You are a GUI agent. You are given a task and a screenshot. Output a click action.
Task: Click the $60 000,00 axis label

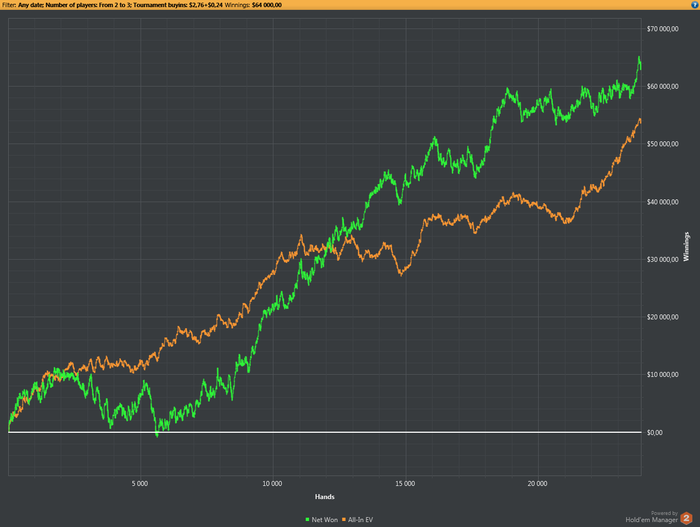(662, 87)
